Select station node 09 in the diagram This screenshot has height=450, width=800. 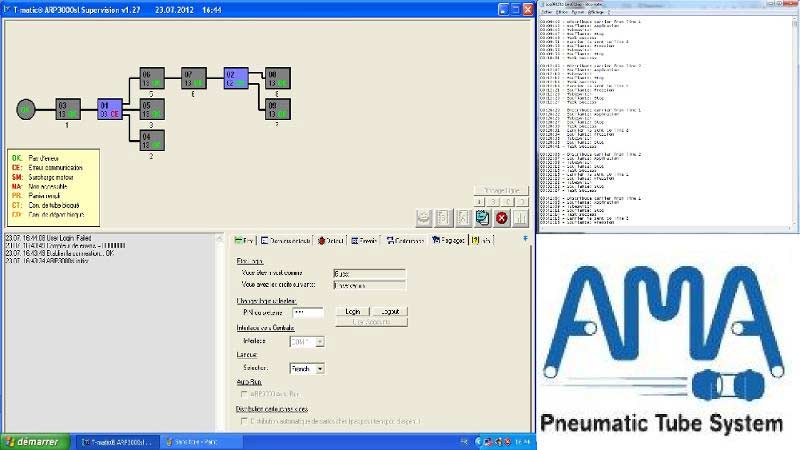[278, 109]
